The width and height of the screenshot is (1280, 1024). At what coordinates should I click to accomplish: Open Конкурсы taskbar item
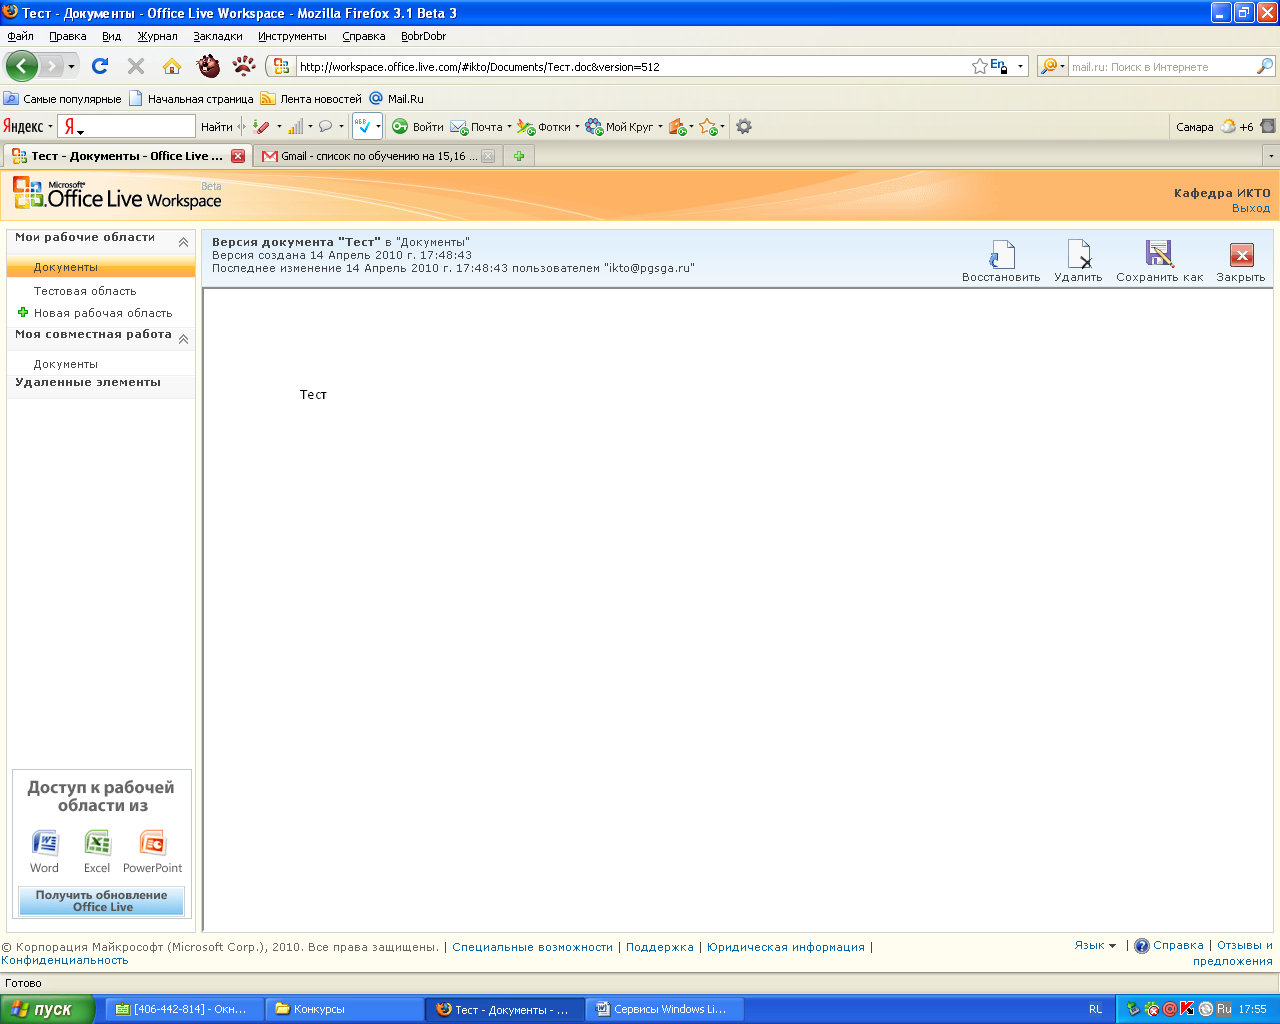(x=344, y=1009)
